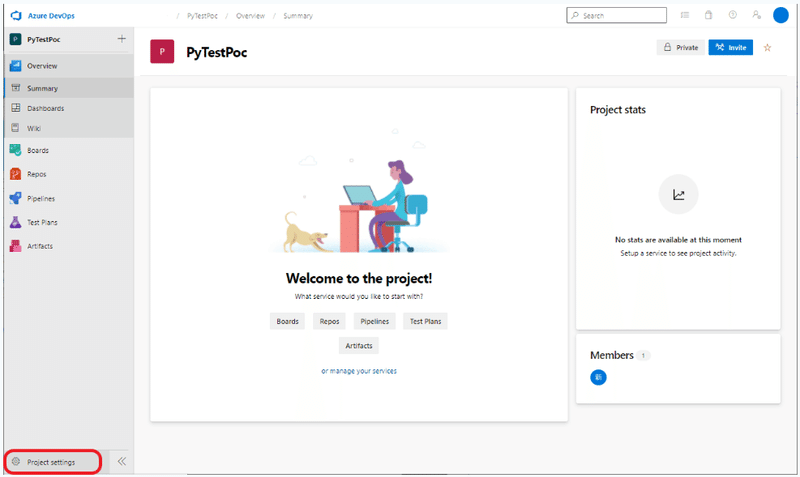
Task: Collapse the sidebar with double chevron
Action: pos(121,461)
